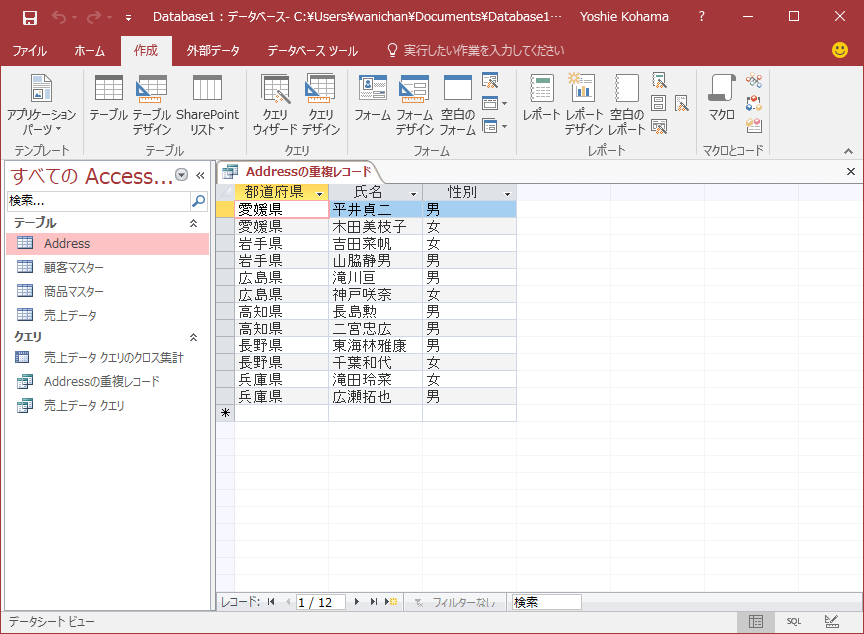
Task: Click the テーブル デザイン icon
Action: coord(152,105)
